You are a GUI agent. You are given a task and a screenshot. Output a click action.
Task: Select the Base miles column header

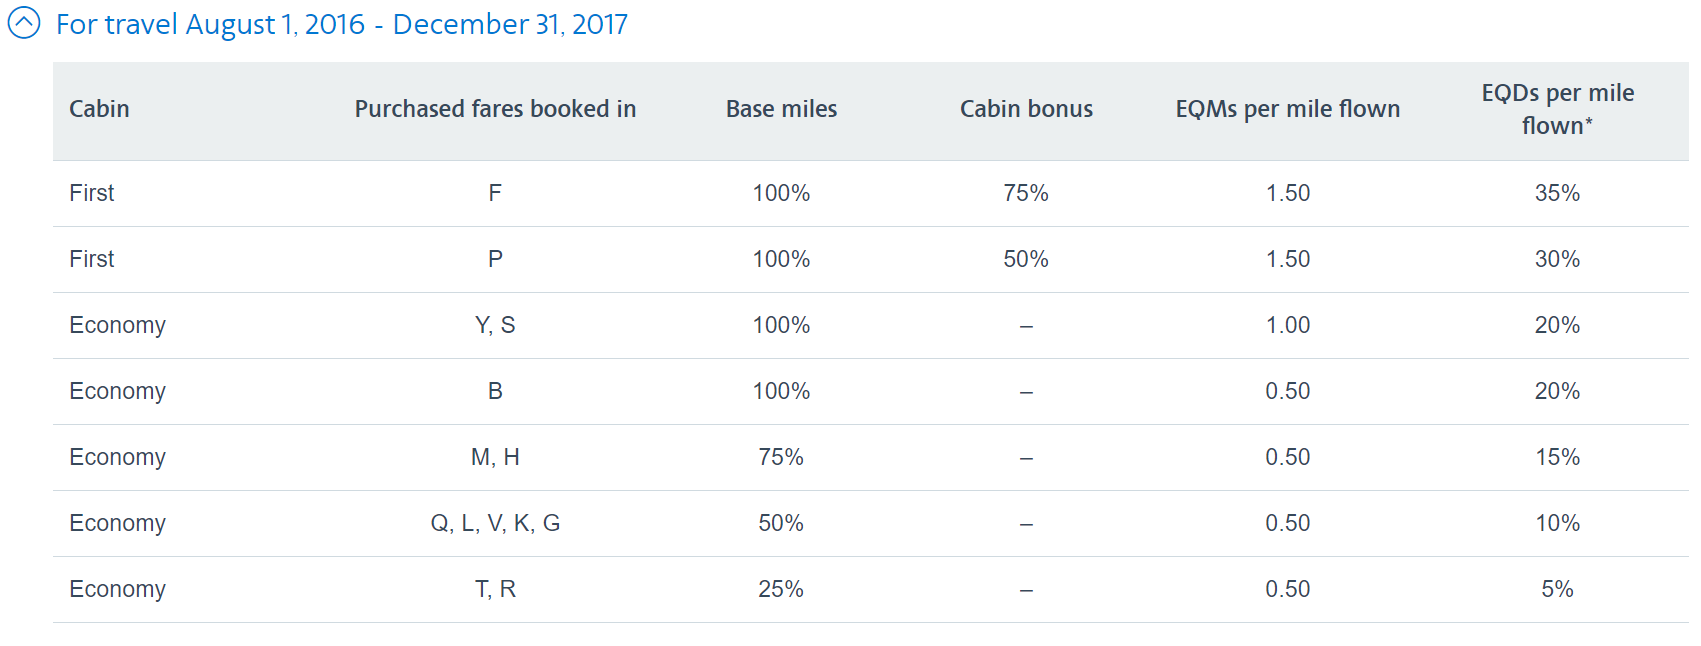(x=781, y=109)
